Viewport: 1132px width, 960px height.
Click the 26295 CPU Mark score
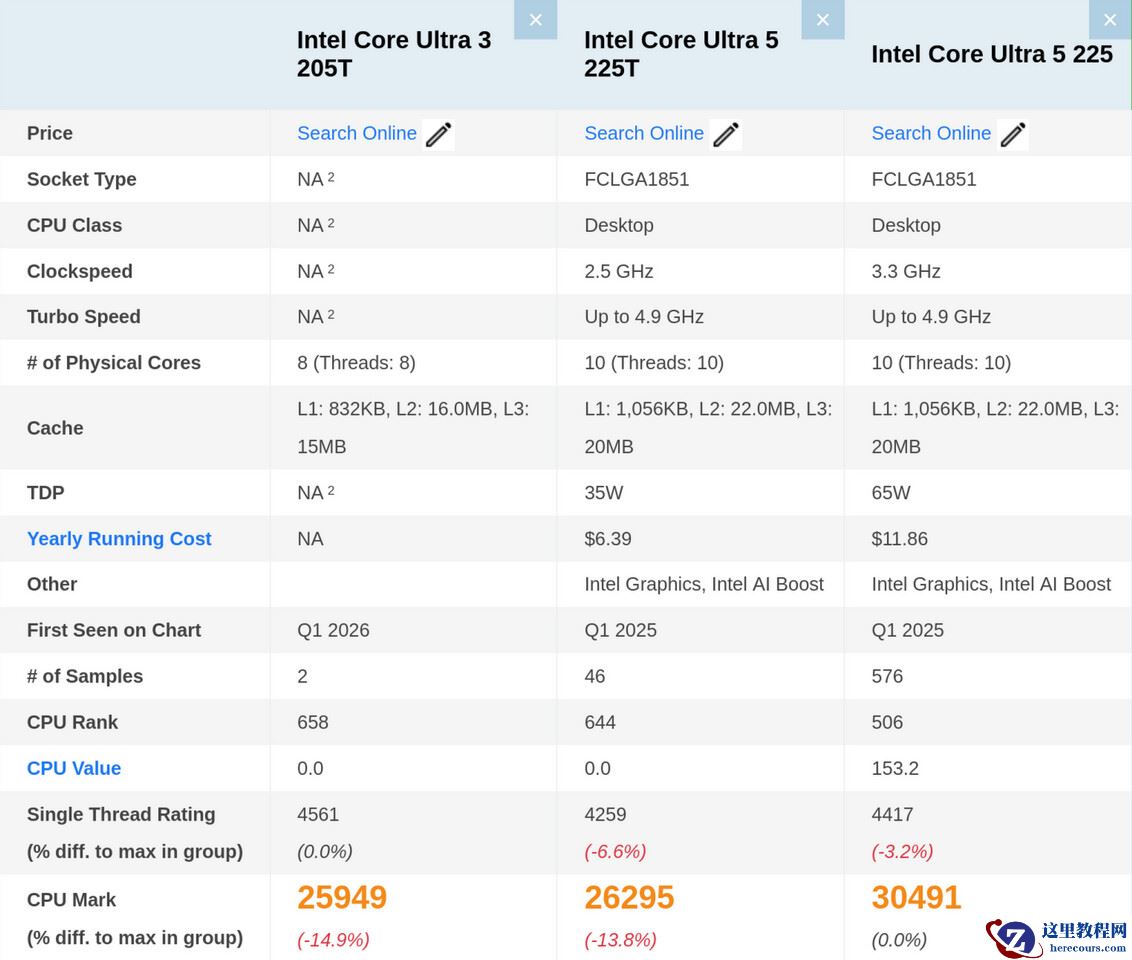click(x=629, y=898)
